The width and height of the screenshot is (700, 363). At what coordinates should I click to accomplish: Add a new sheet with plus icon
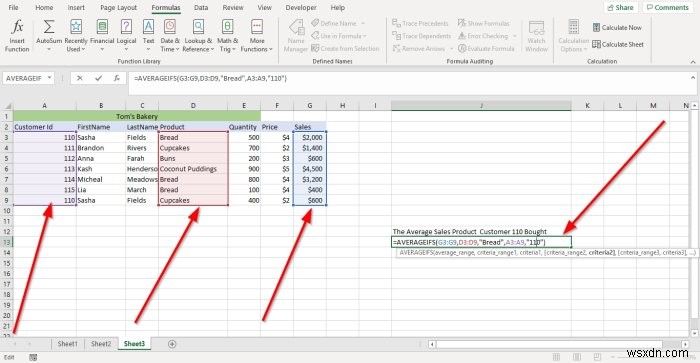coord(172,344)
